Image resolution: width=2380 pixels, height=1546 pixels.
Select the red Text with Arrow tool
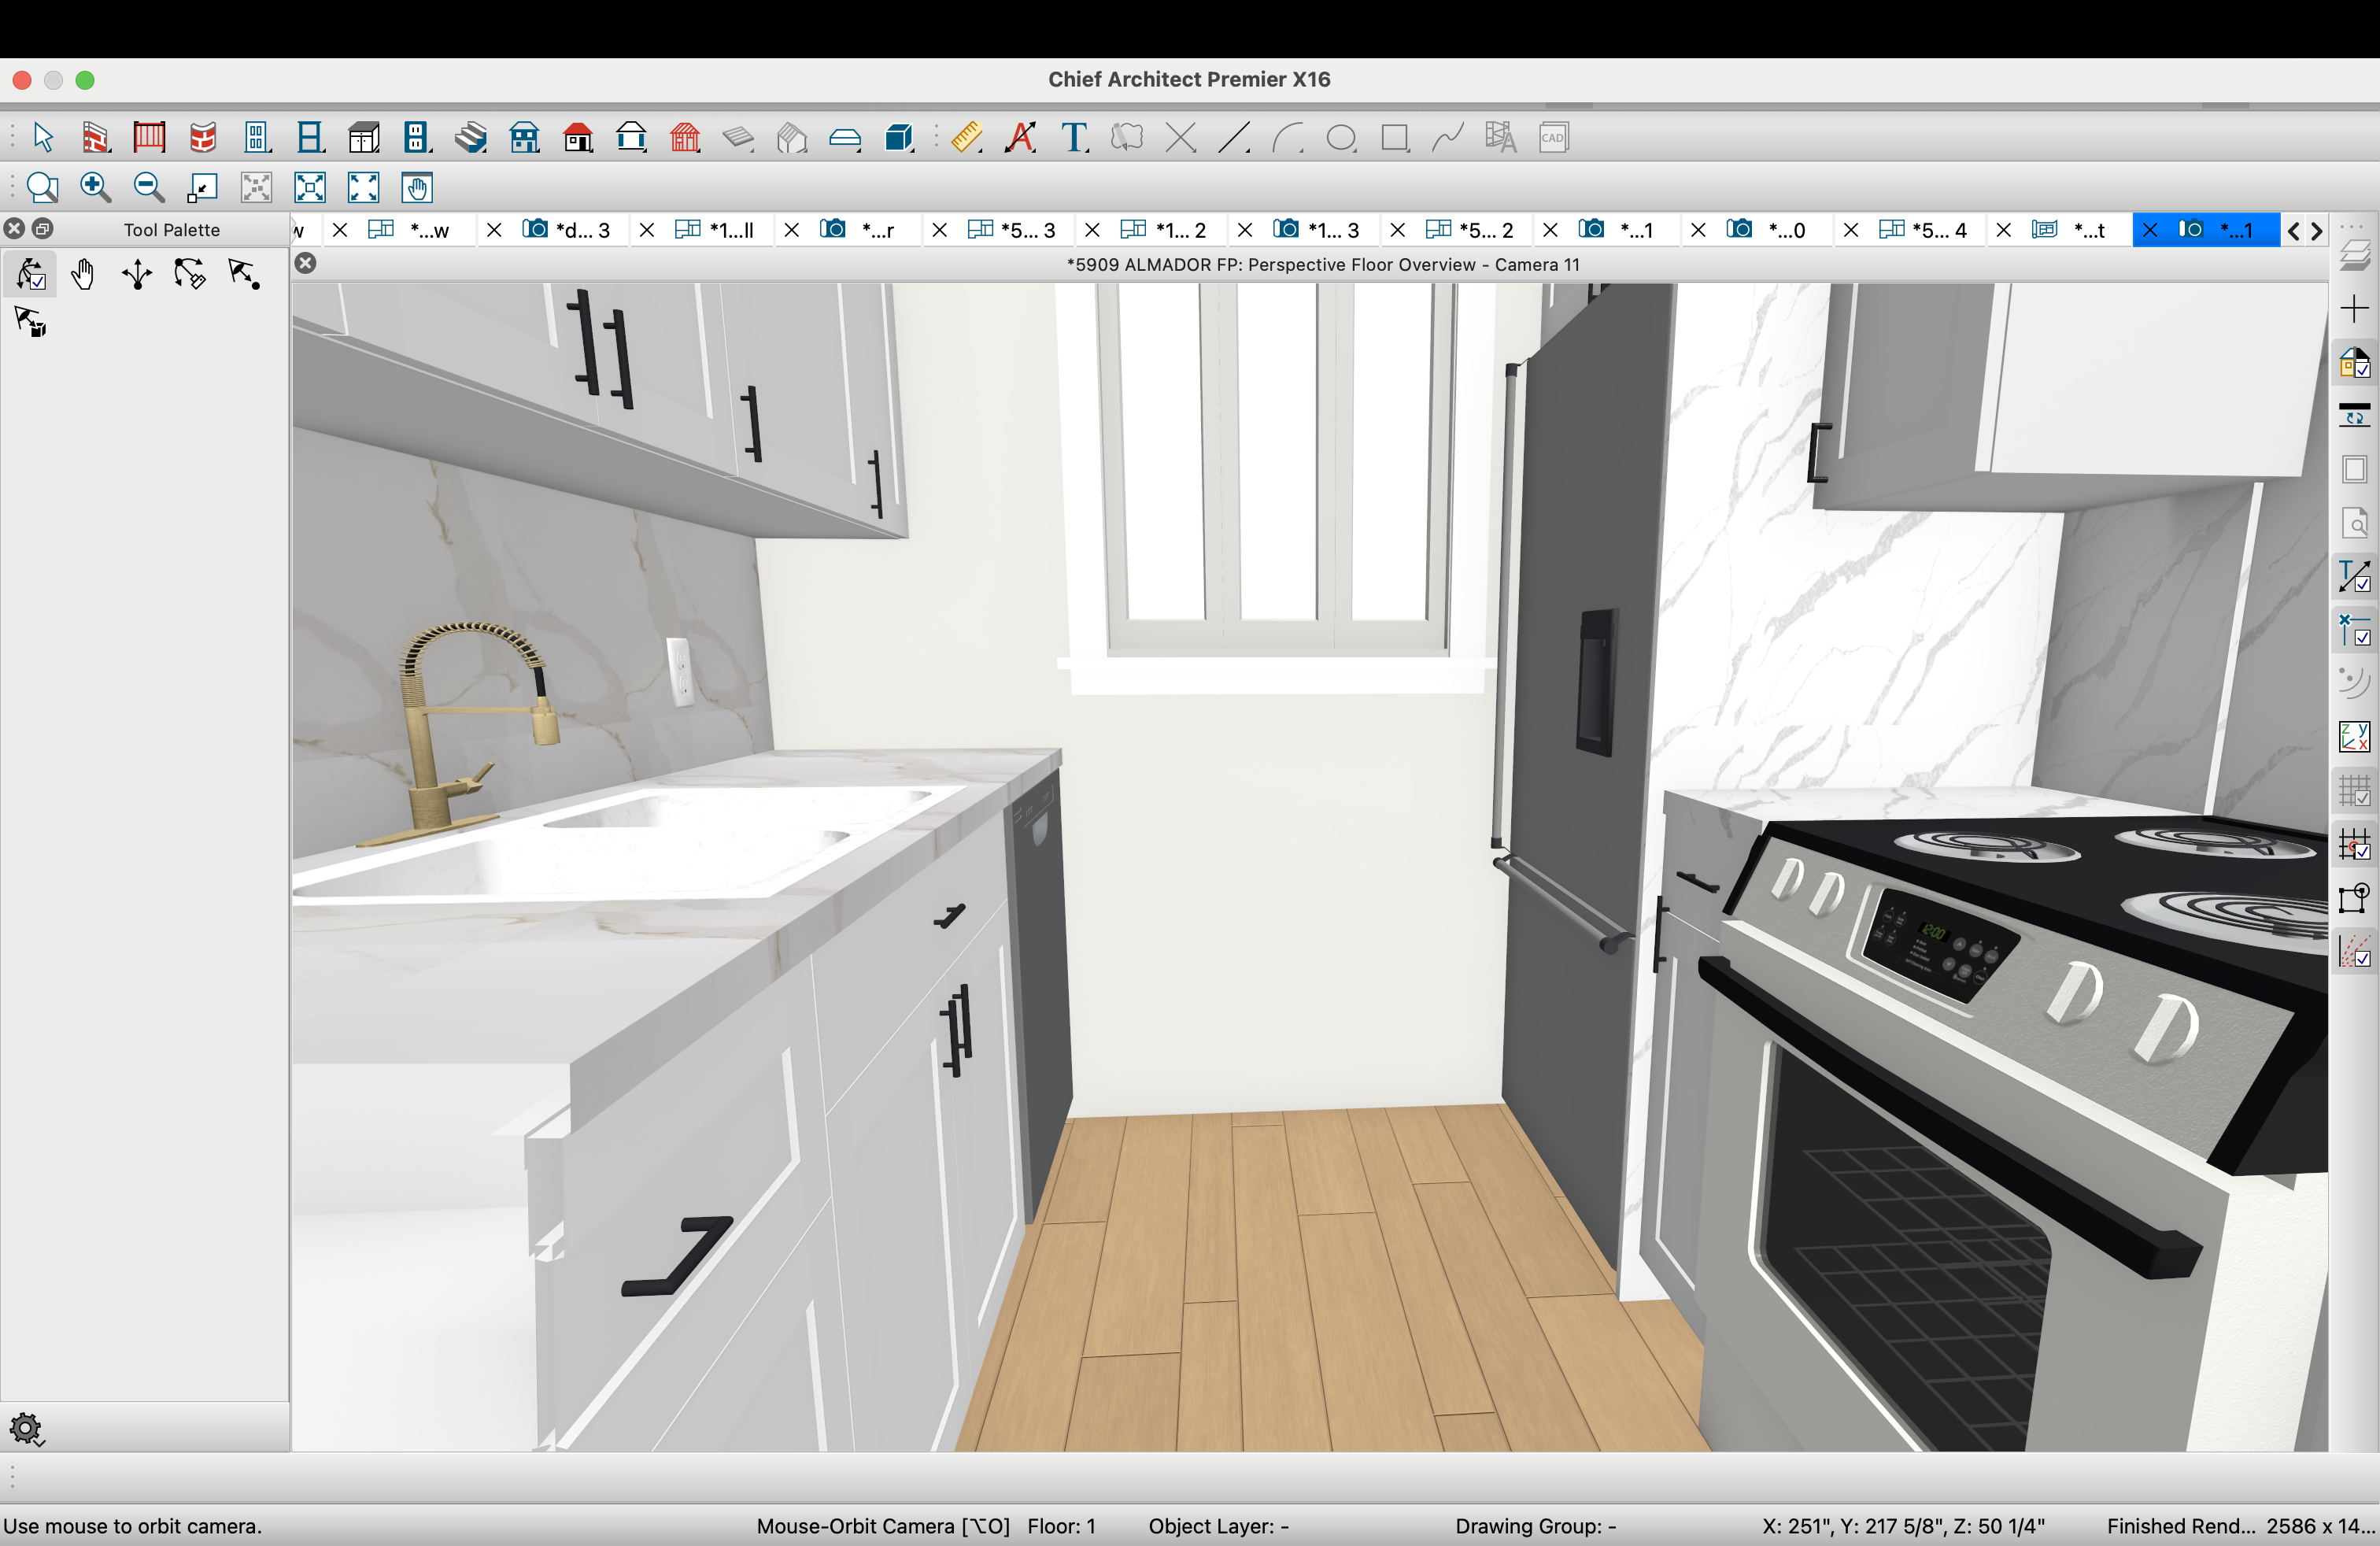(1021, 137)
